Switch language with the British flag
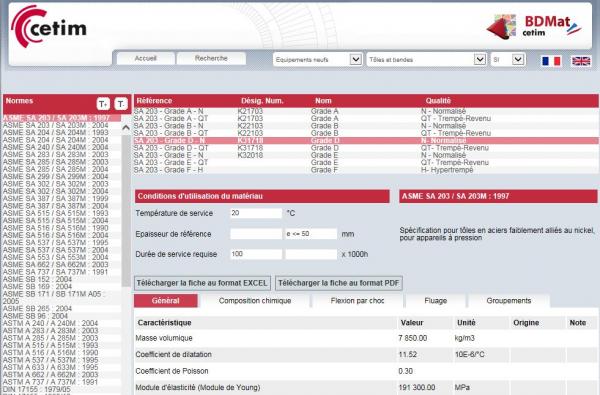 tap(581, 61)
